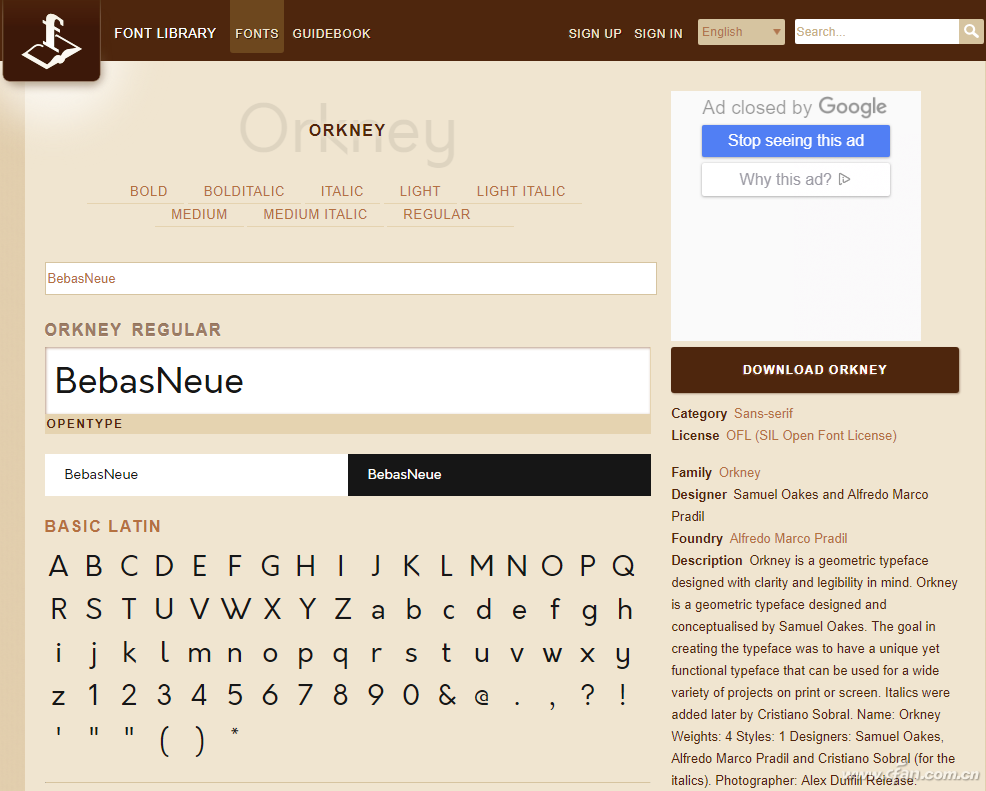Viewport: 986px width, 791px height.
Task: Select the LIGHT ITALIC font style
Action: tap(521, 191)
